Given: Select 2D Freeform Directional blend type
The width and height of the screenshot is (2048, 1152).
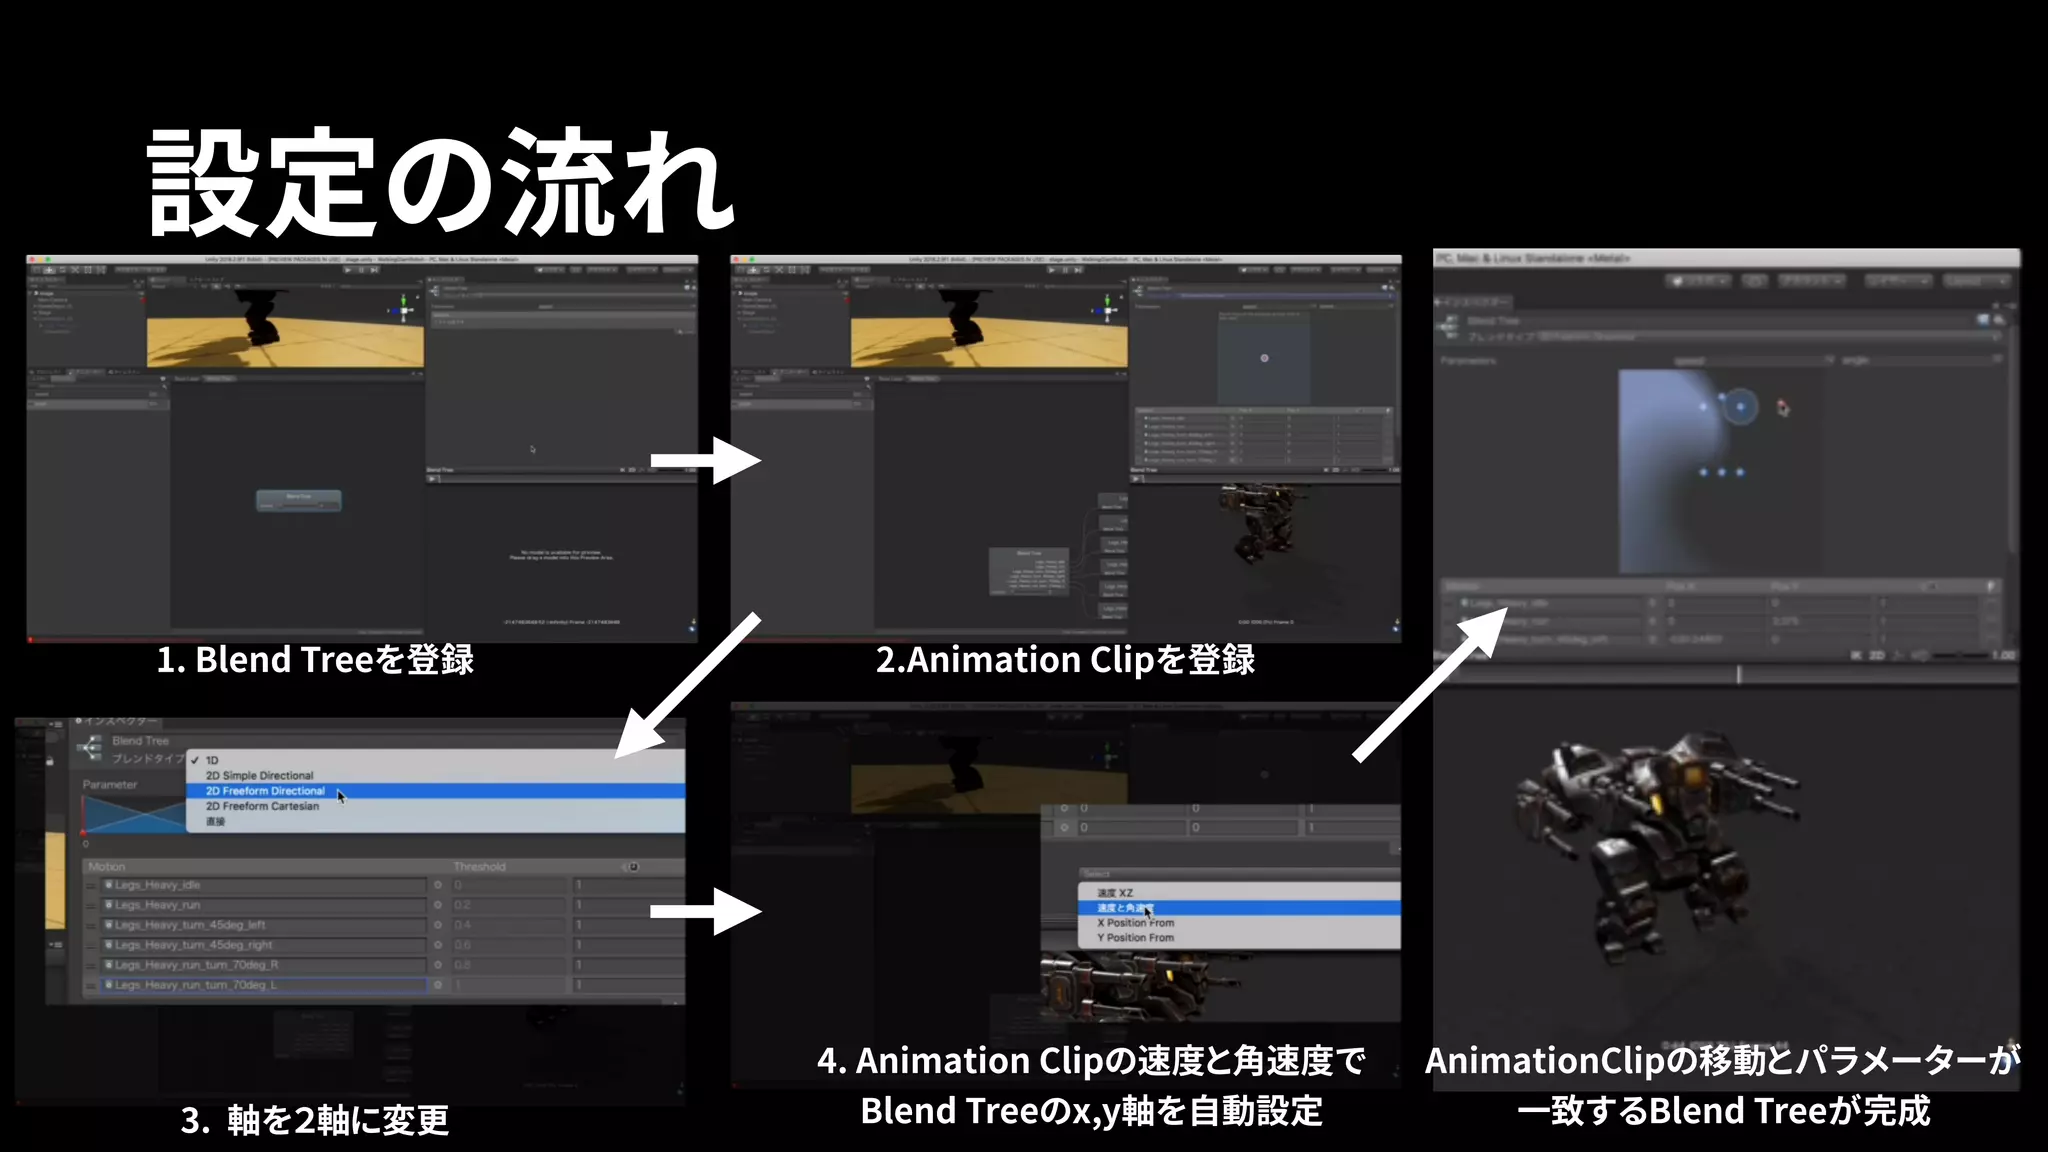Looking at the screenshot, I should pos(436,791).
